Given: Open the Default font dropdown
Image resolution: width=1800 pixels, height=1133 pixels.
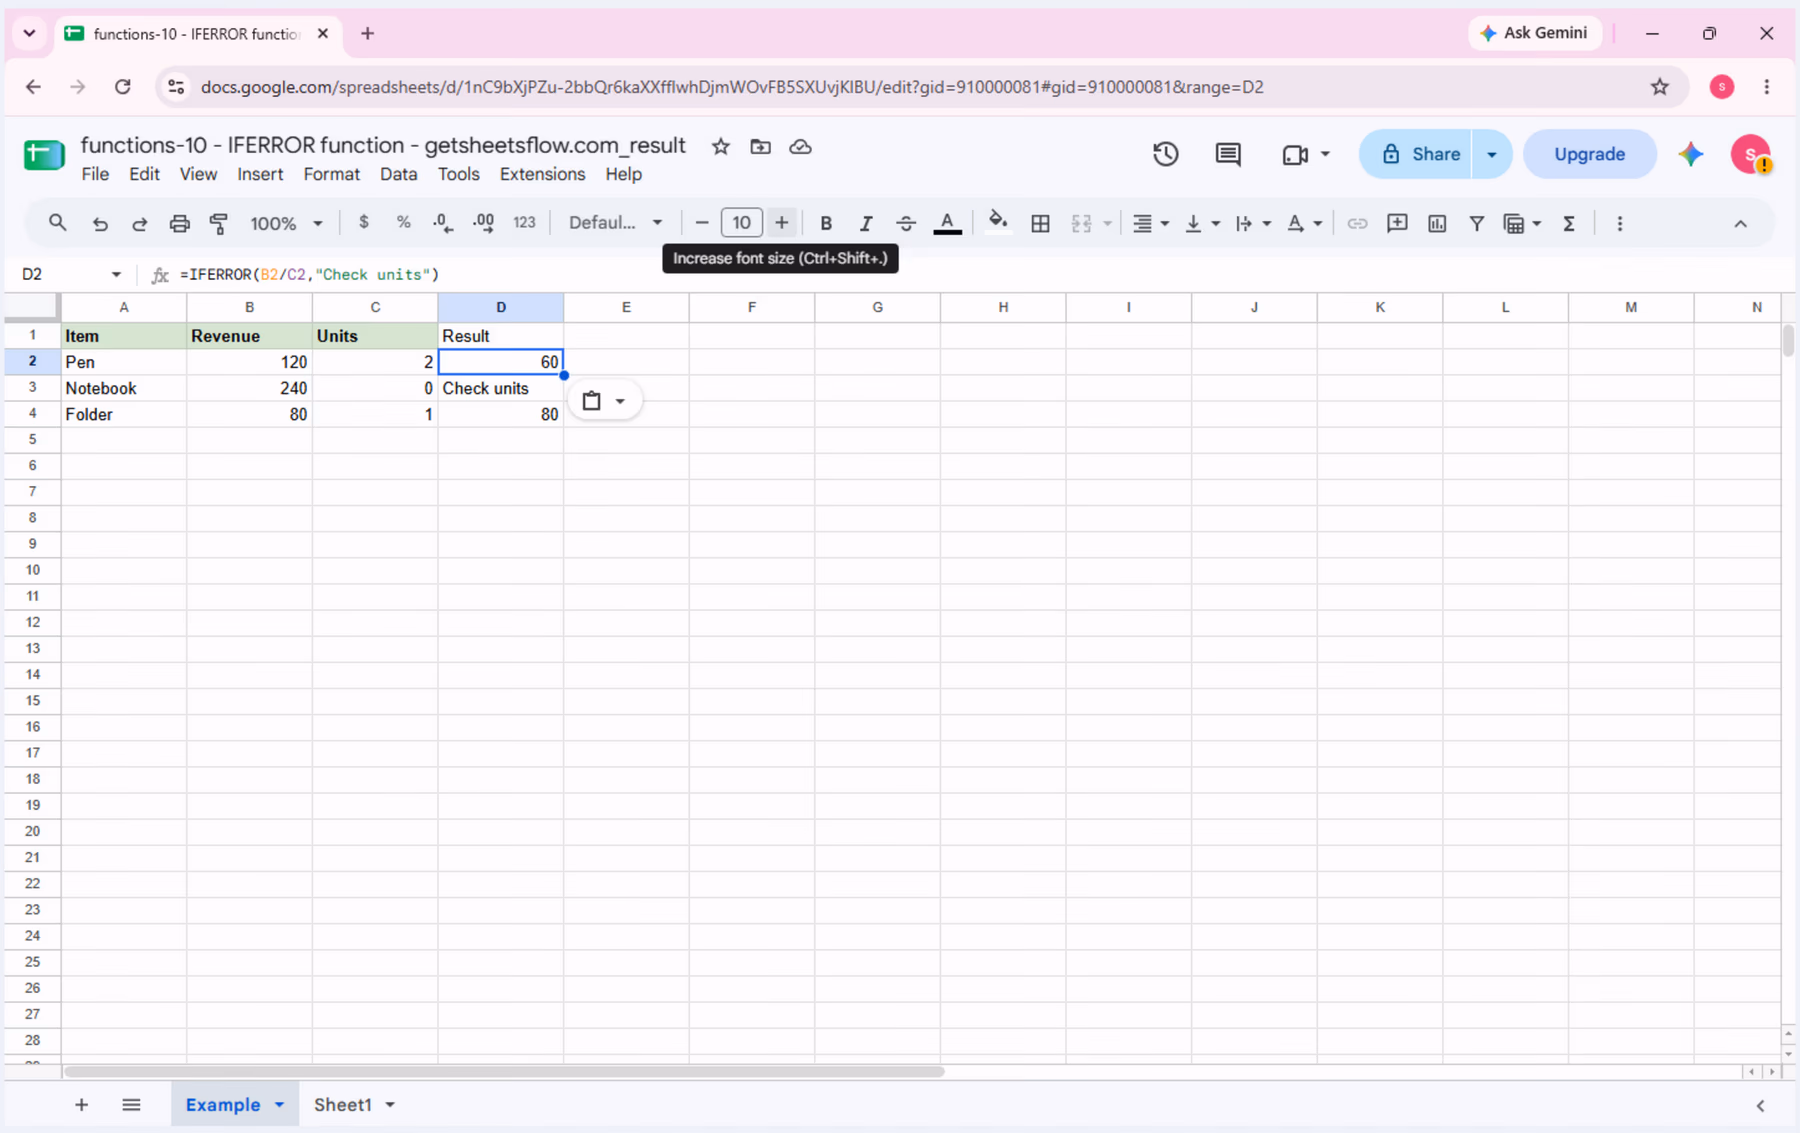Looking at the screenshot, I should [615, 223].
